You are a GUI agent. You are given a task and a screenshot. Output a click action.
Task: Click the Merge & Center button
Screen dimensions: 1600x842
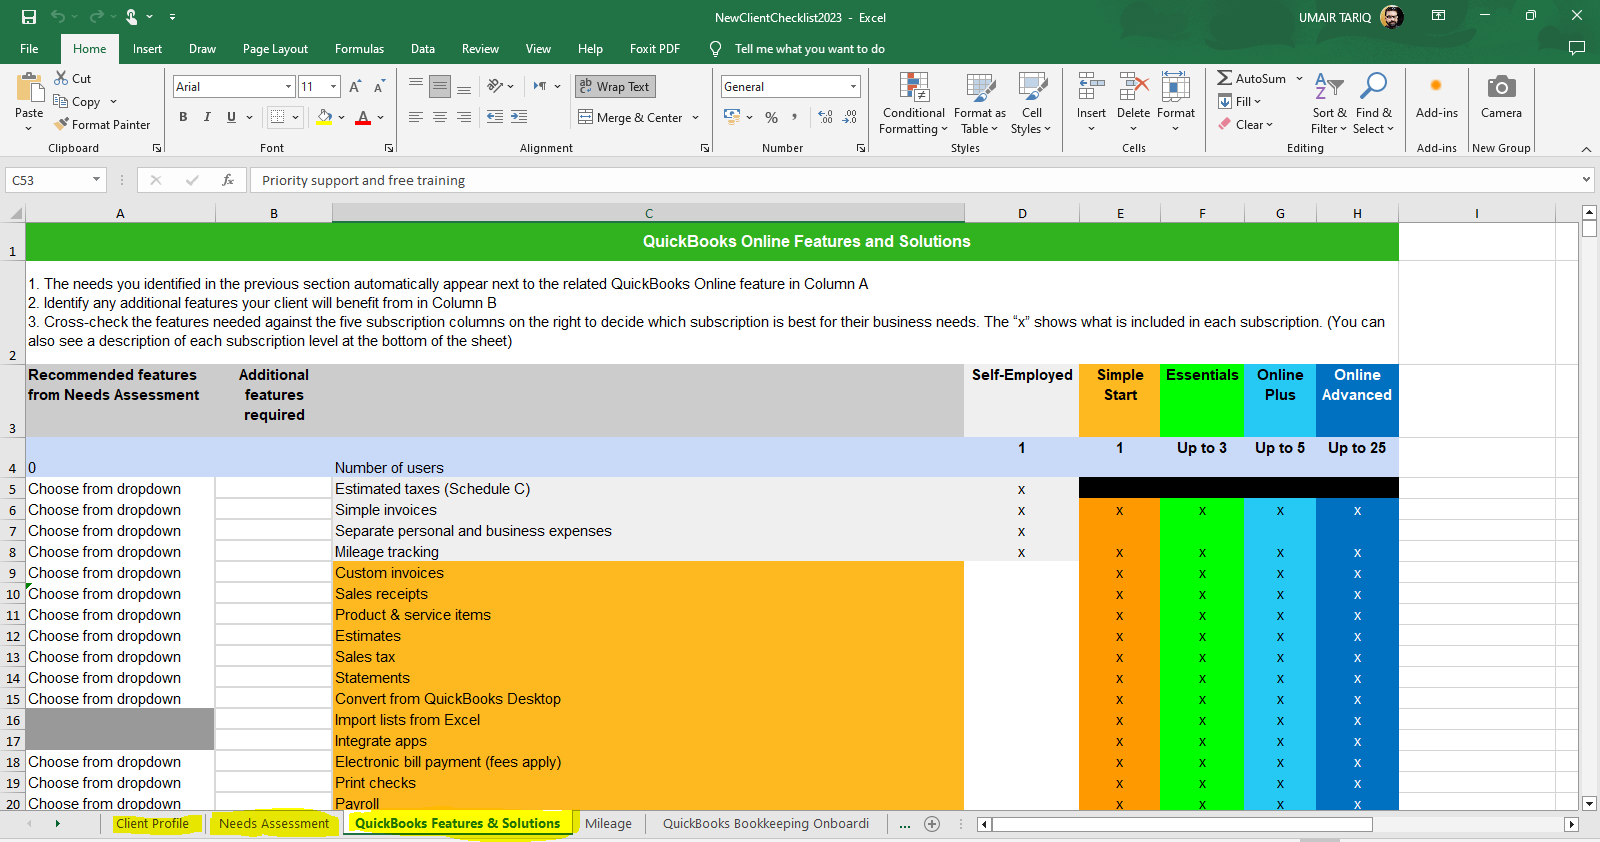631,118
